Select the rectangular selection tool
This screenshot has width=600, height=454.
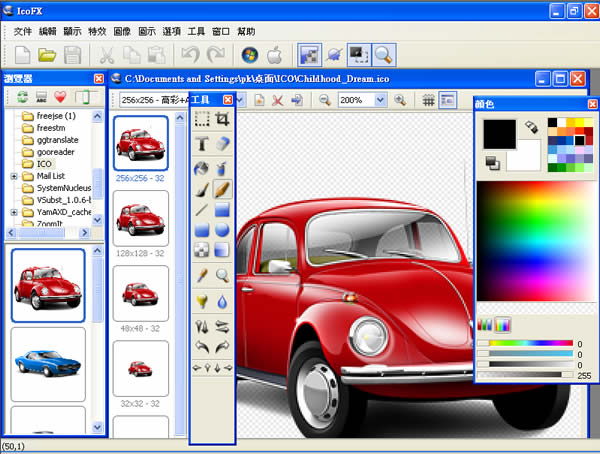point(201,119)
